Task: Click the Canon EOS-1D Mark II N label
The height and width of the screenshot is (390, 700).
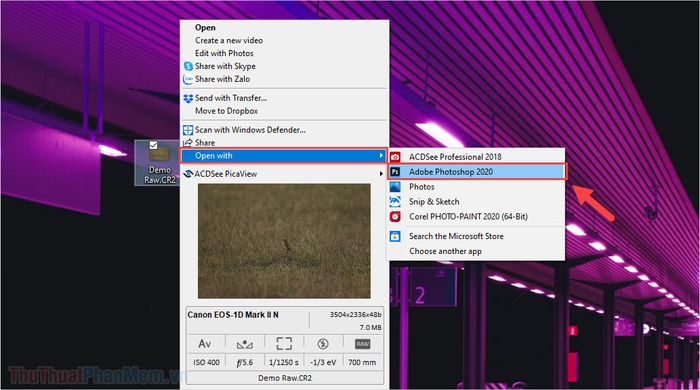Action: 233,315
